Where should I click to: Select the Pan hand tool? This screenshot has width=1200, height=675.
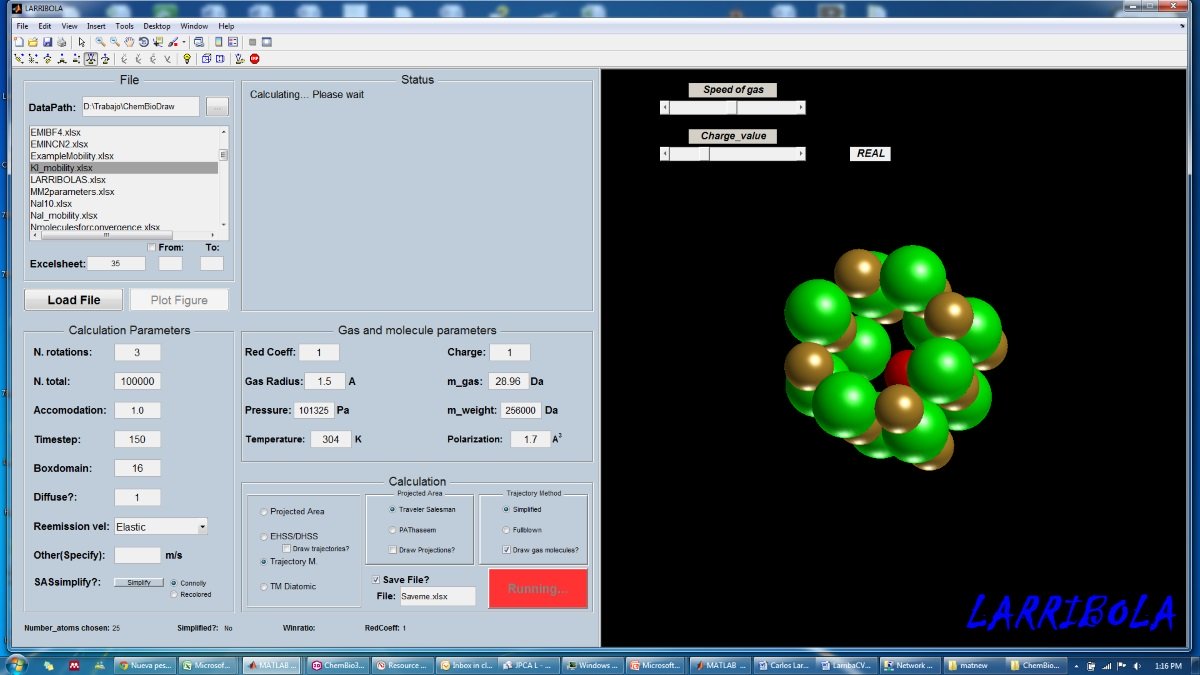pyautogui.click(x=129, y=42)
